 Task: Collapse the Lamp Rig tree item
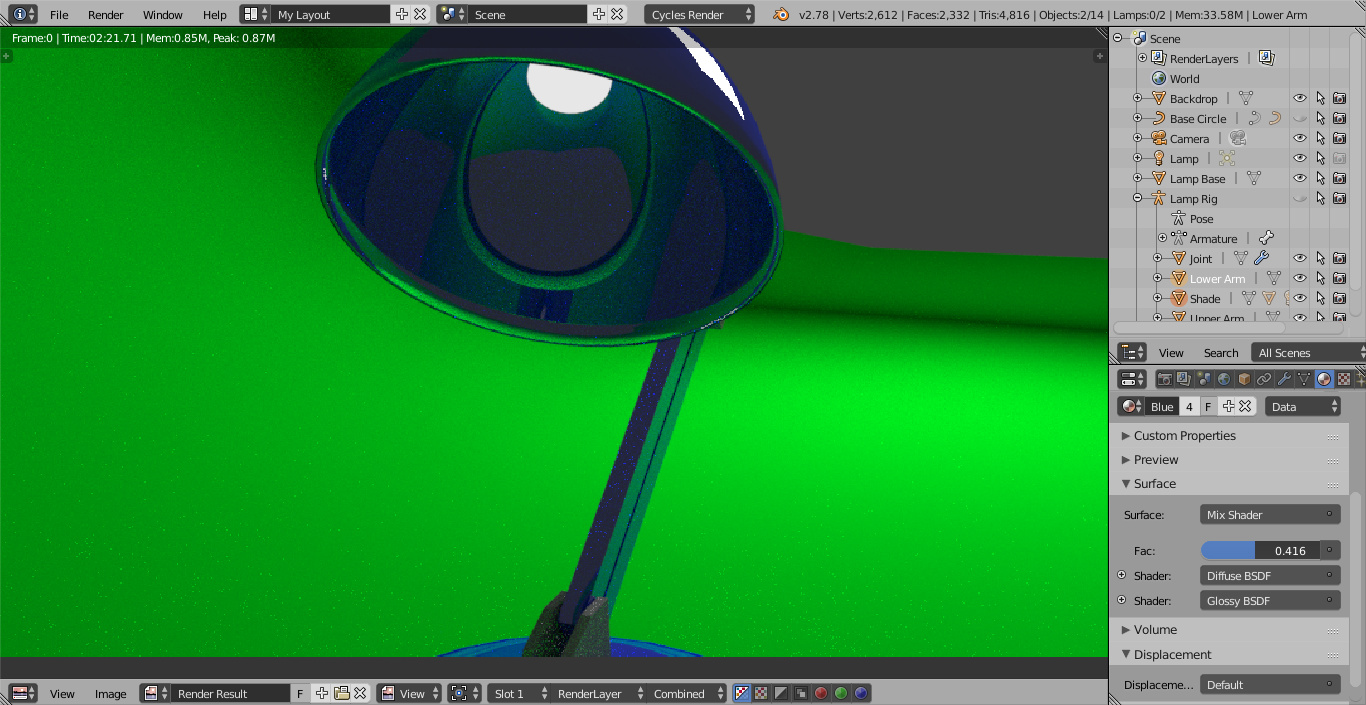tap(1138, 198)
